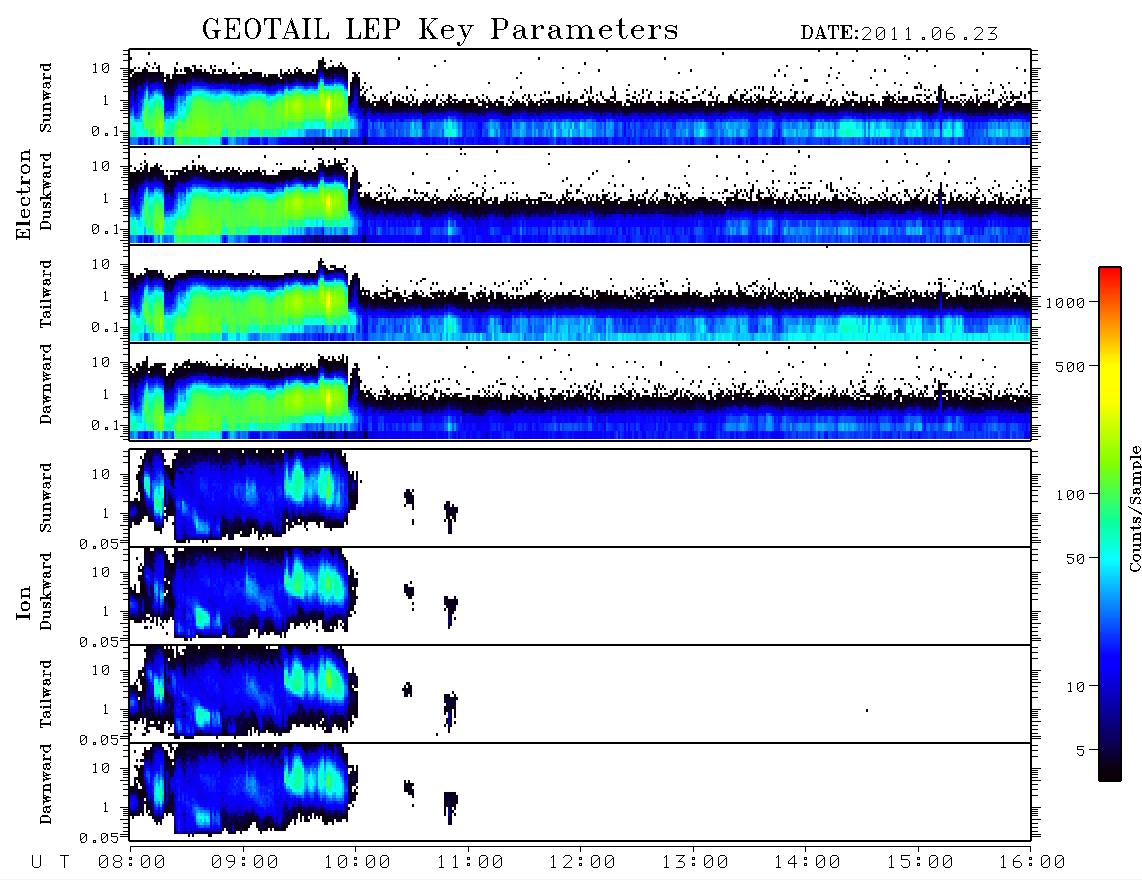This screenshot has height=880, width=1142.
Task: Click the "15:00" time tick label
Action: click(920, 863)
